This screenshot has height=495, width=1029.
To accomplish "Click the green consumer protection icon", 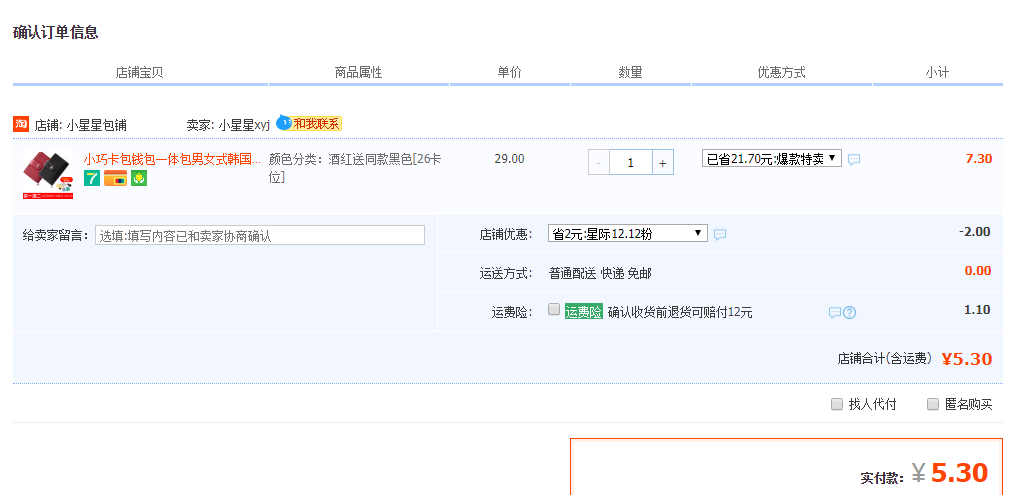I will (x=138, y=178).
